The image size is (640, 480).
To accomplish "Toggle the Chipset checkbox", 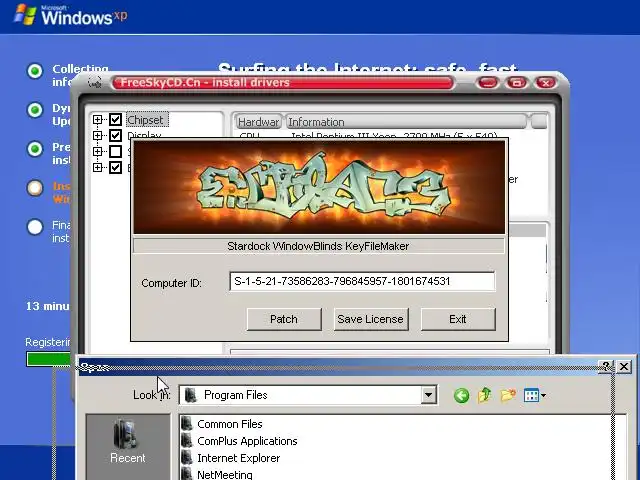I will pos(116,120).
